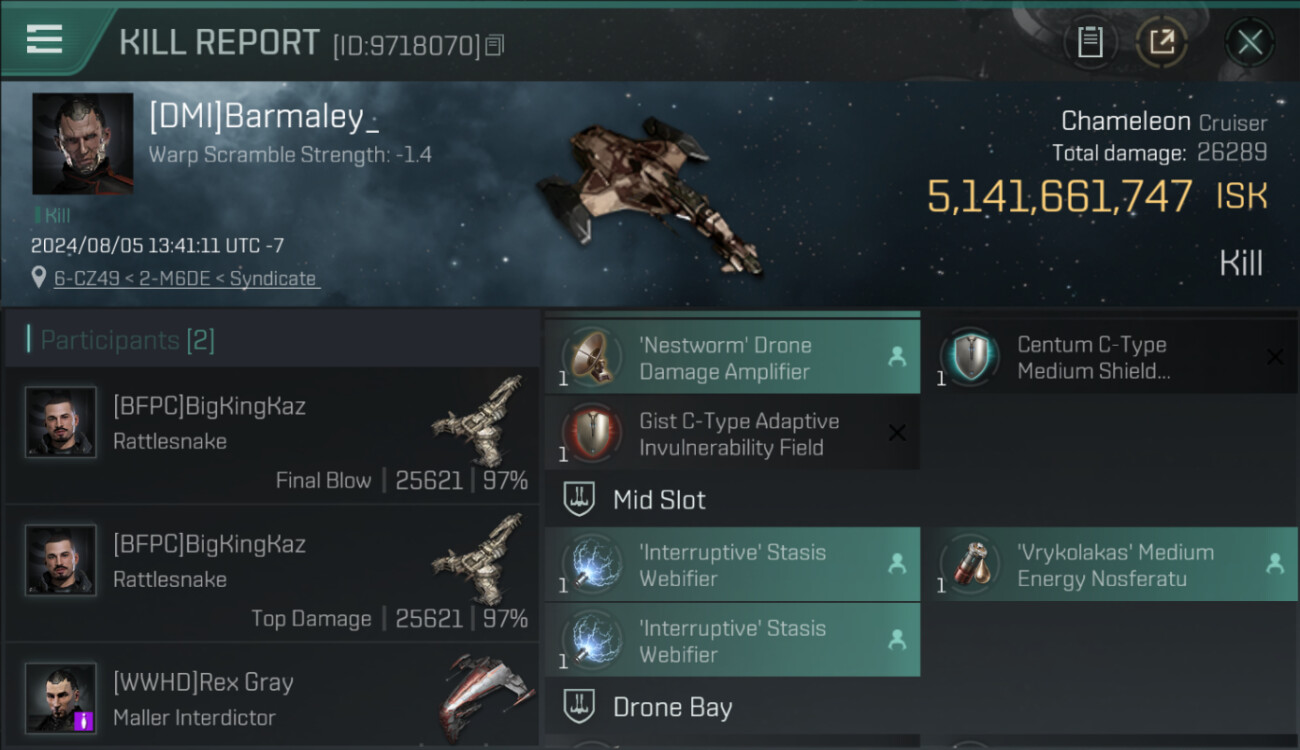Copy the kill report ID icon

point(495,45)
